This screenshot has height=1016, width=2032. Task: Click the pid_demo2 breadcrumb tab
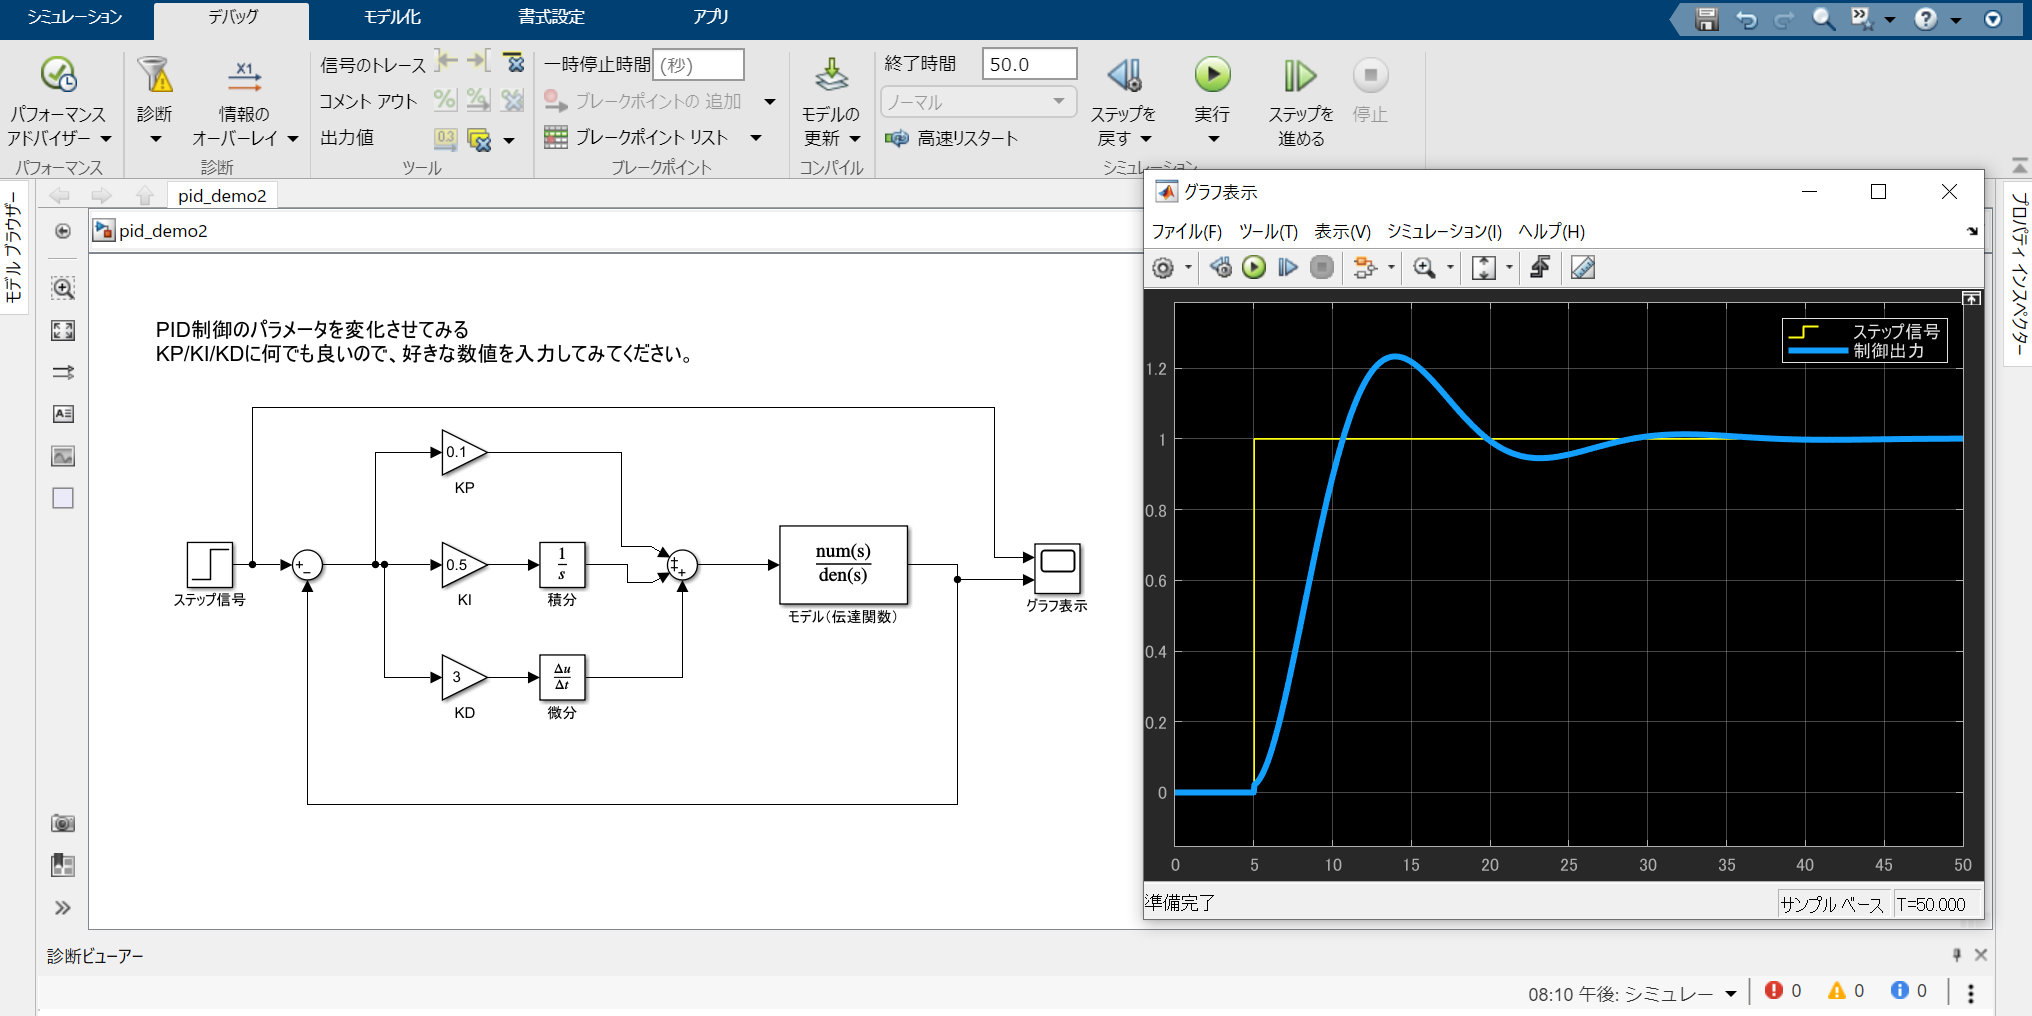(222, 196)
